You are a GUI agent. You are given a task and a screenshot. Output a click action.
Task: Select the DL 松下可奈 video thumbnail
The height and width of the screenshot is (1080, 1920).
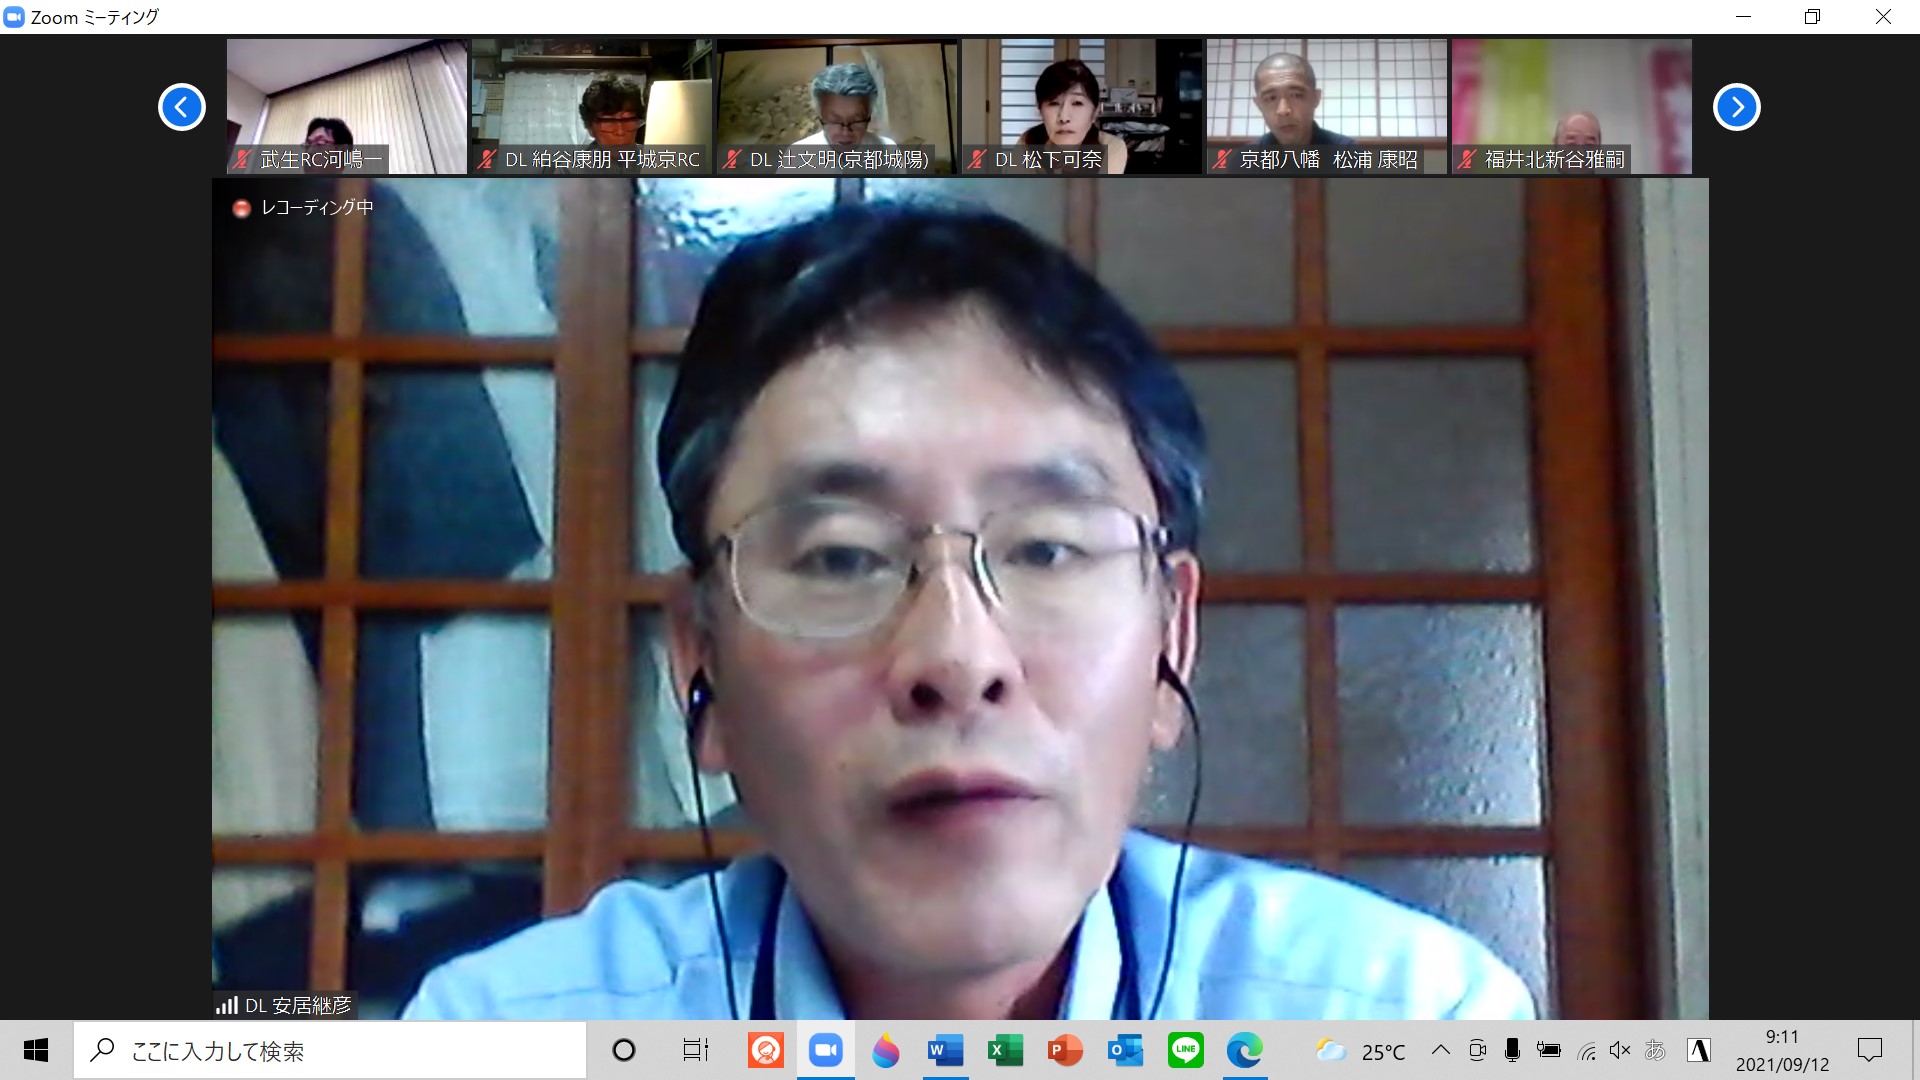coord(1081,100)
